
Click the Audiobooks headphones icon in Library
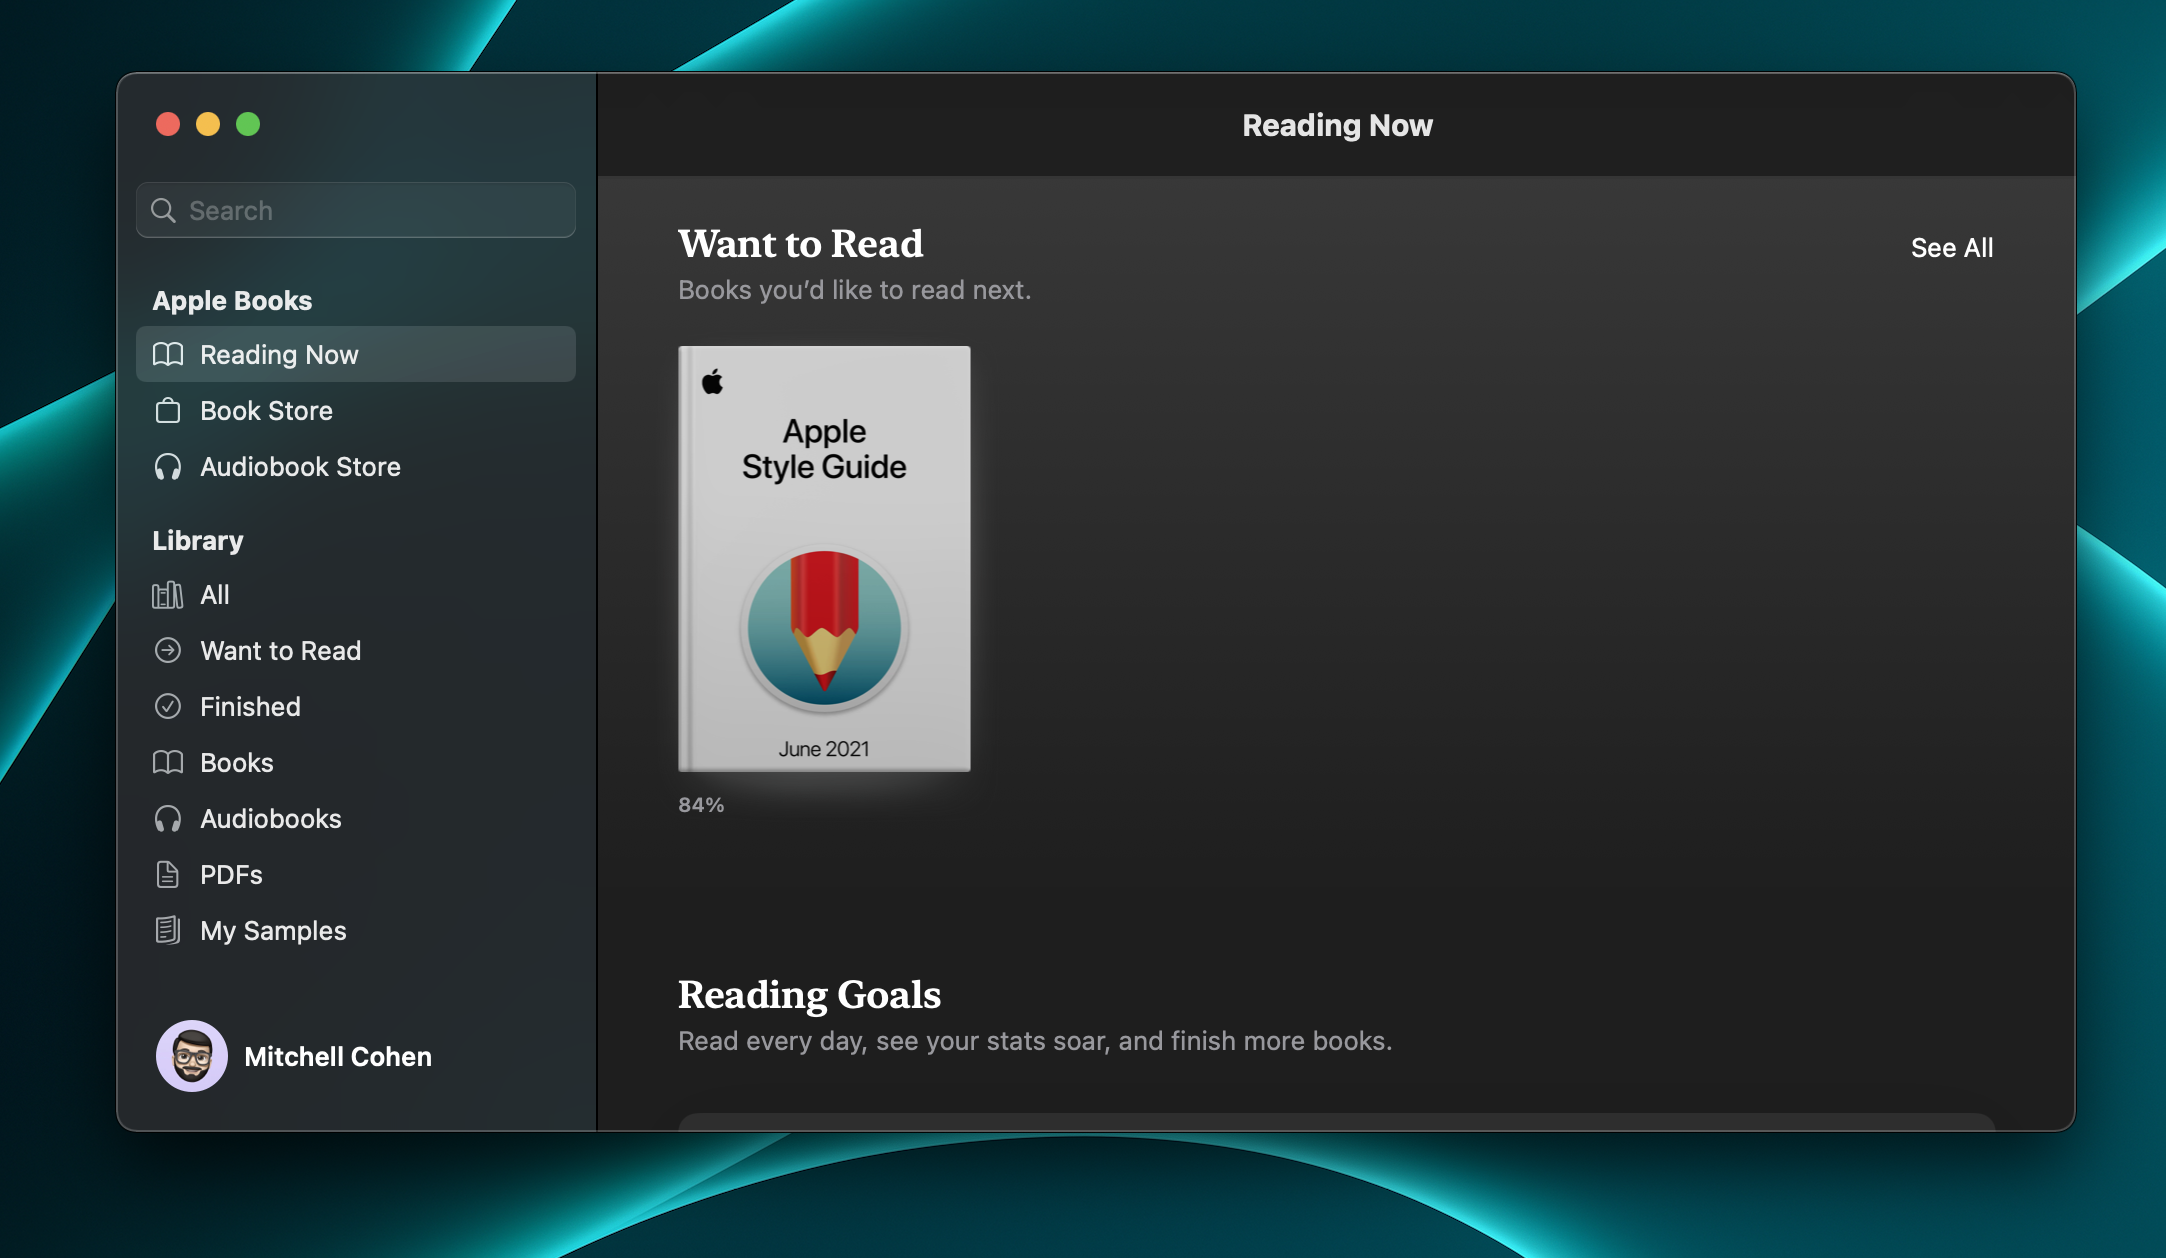click(168, 819)
